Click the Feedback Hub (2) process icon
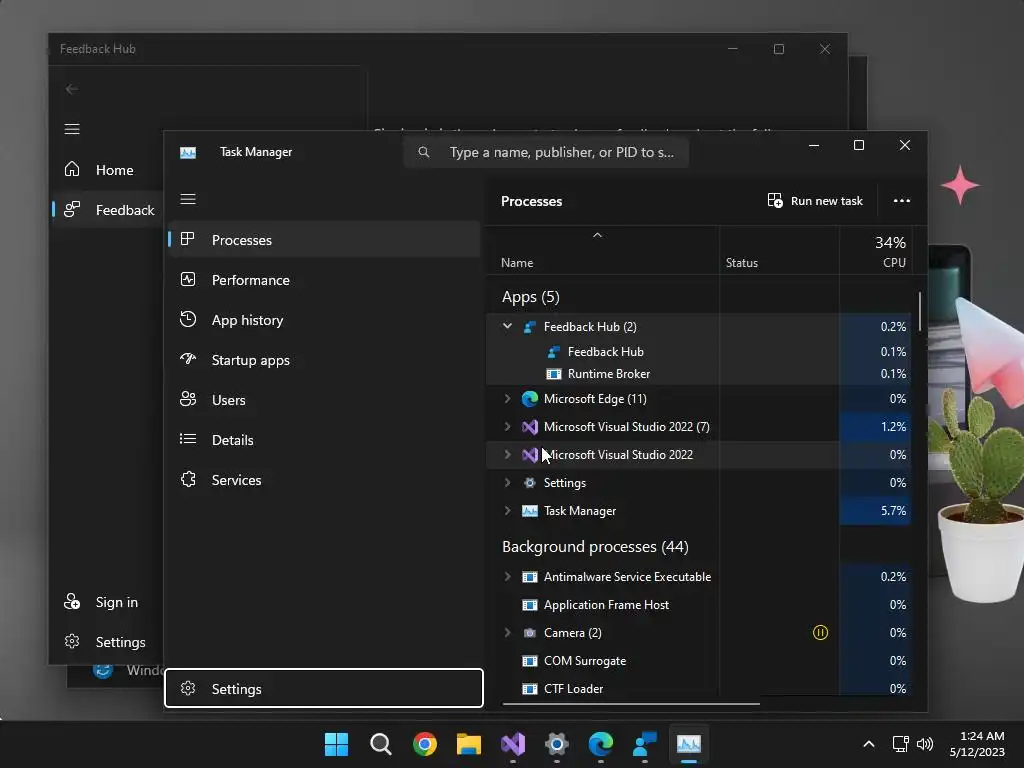1024x768 pixels. 530,327
